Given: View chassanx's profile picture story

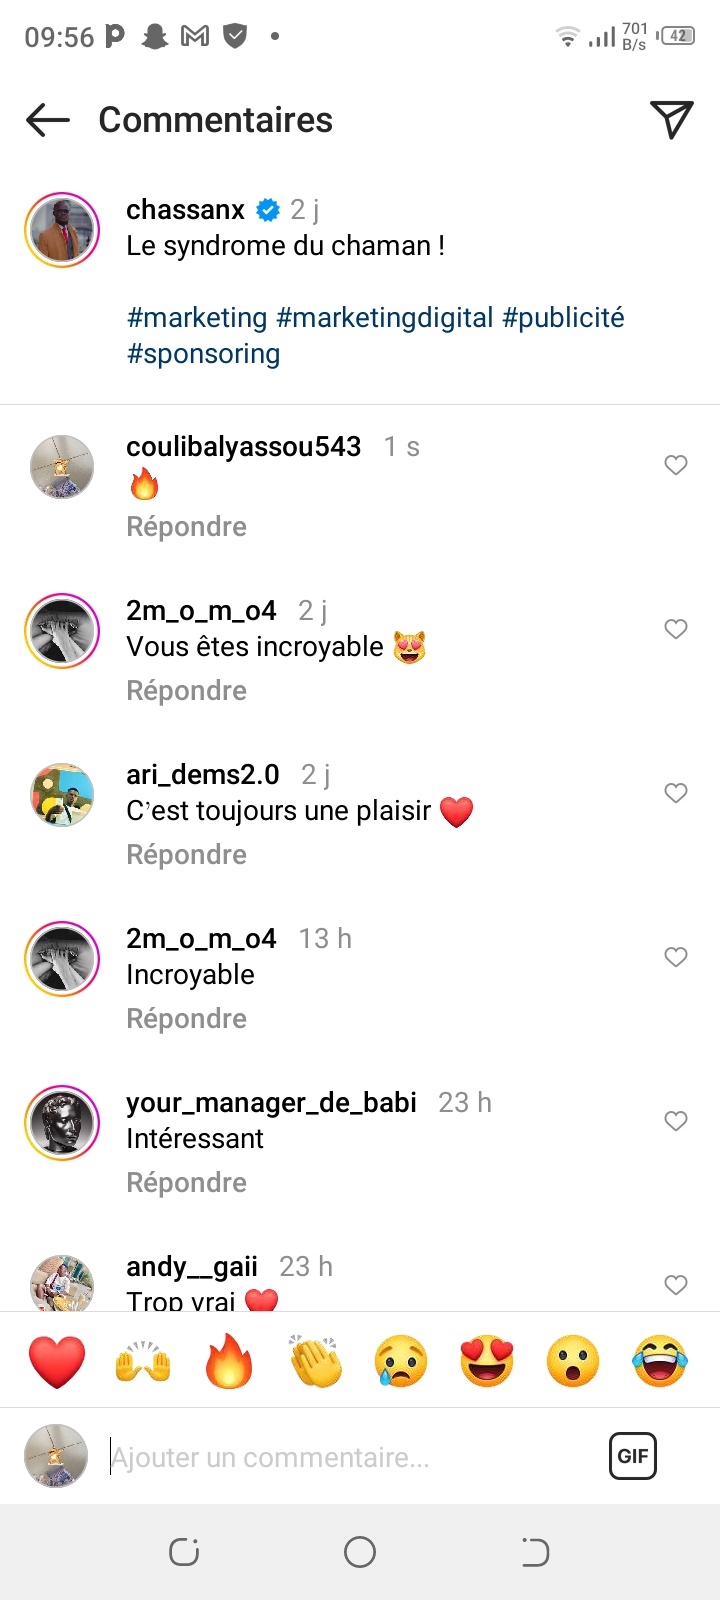Looking at the screenshot, I should pos(62,230).
